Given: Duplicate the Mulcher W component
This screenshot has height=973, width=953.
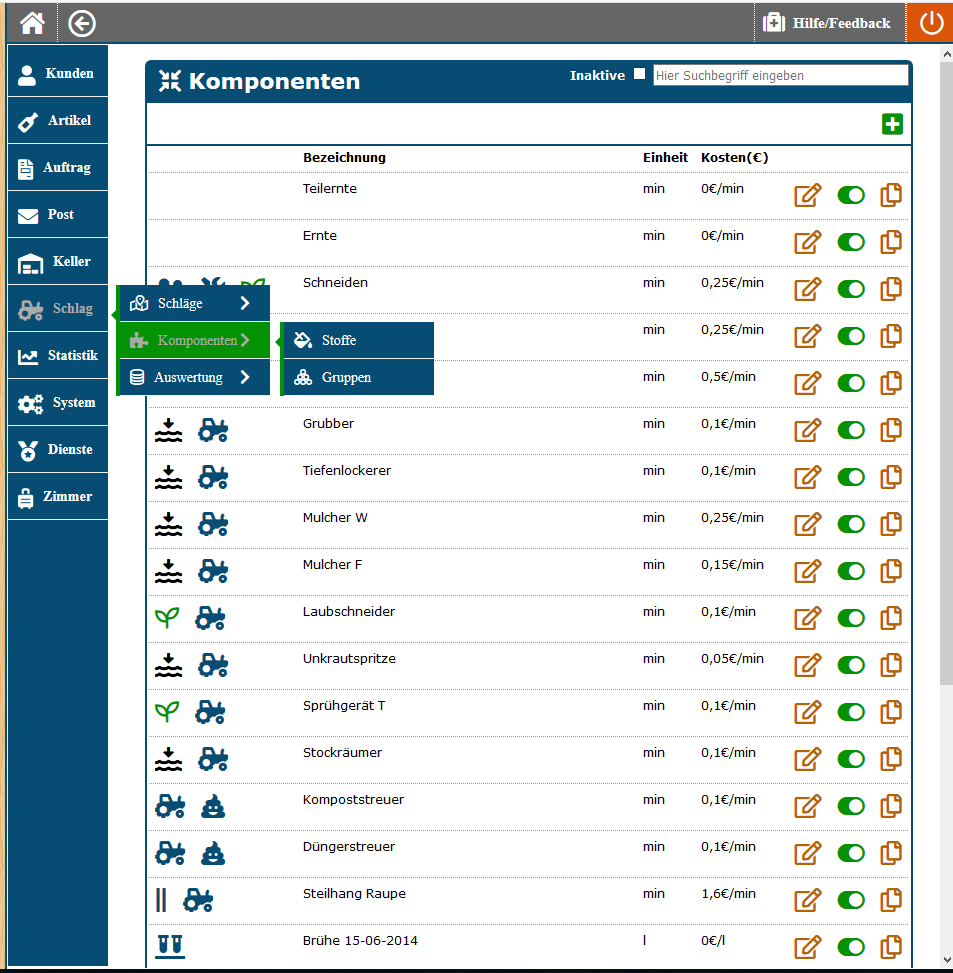Looking at the screenshot, I should click(891, 524).
